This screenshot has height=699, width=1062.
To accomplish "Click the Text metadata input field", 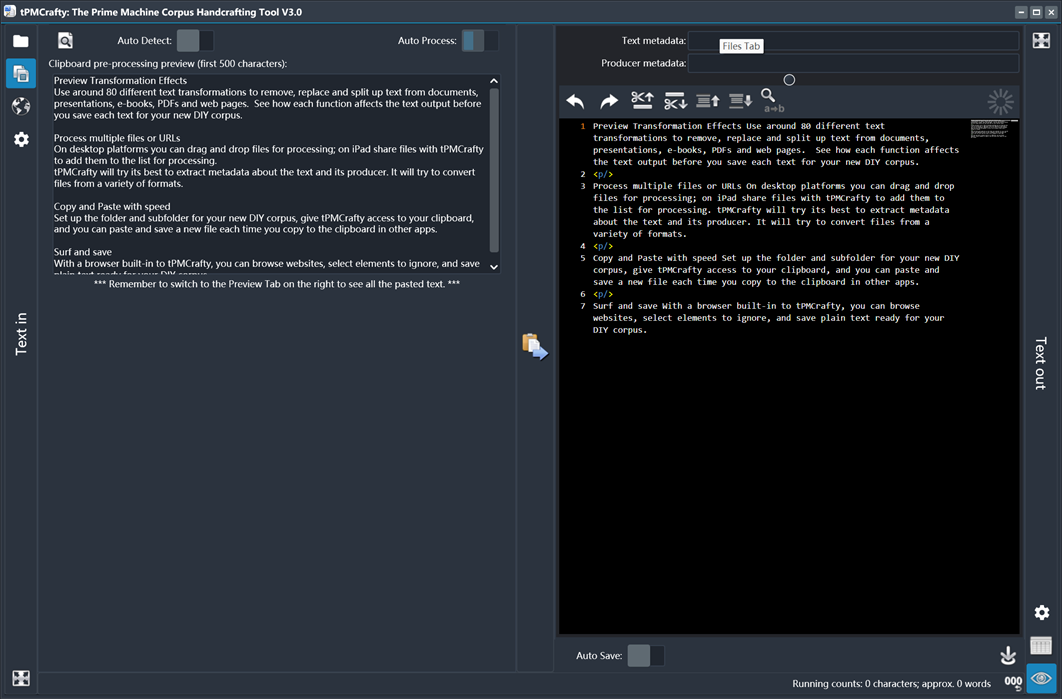I will 853,41.
